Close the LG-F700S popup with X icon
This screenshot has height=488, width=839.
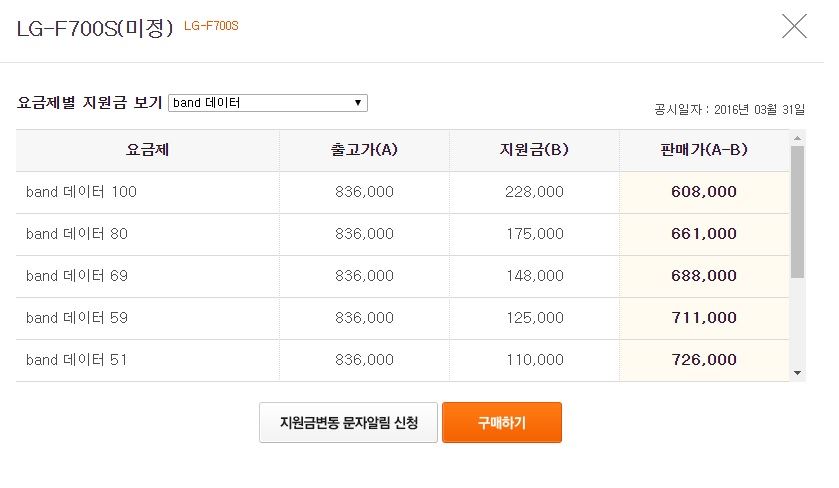(794, 26)
